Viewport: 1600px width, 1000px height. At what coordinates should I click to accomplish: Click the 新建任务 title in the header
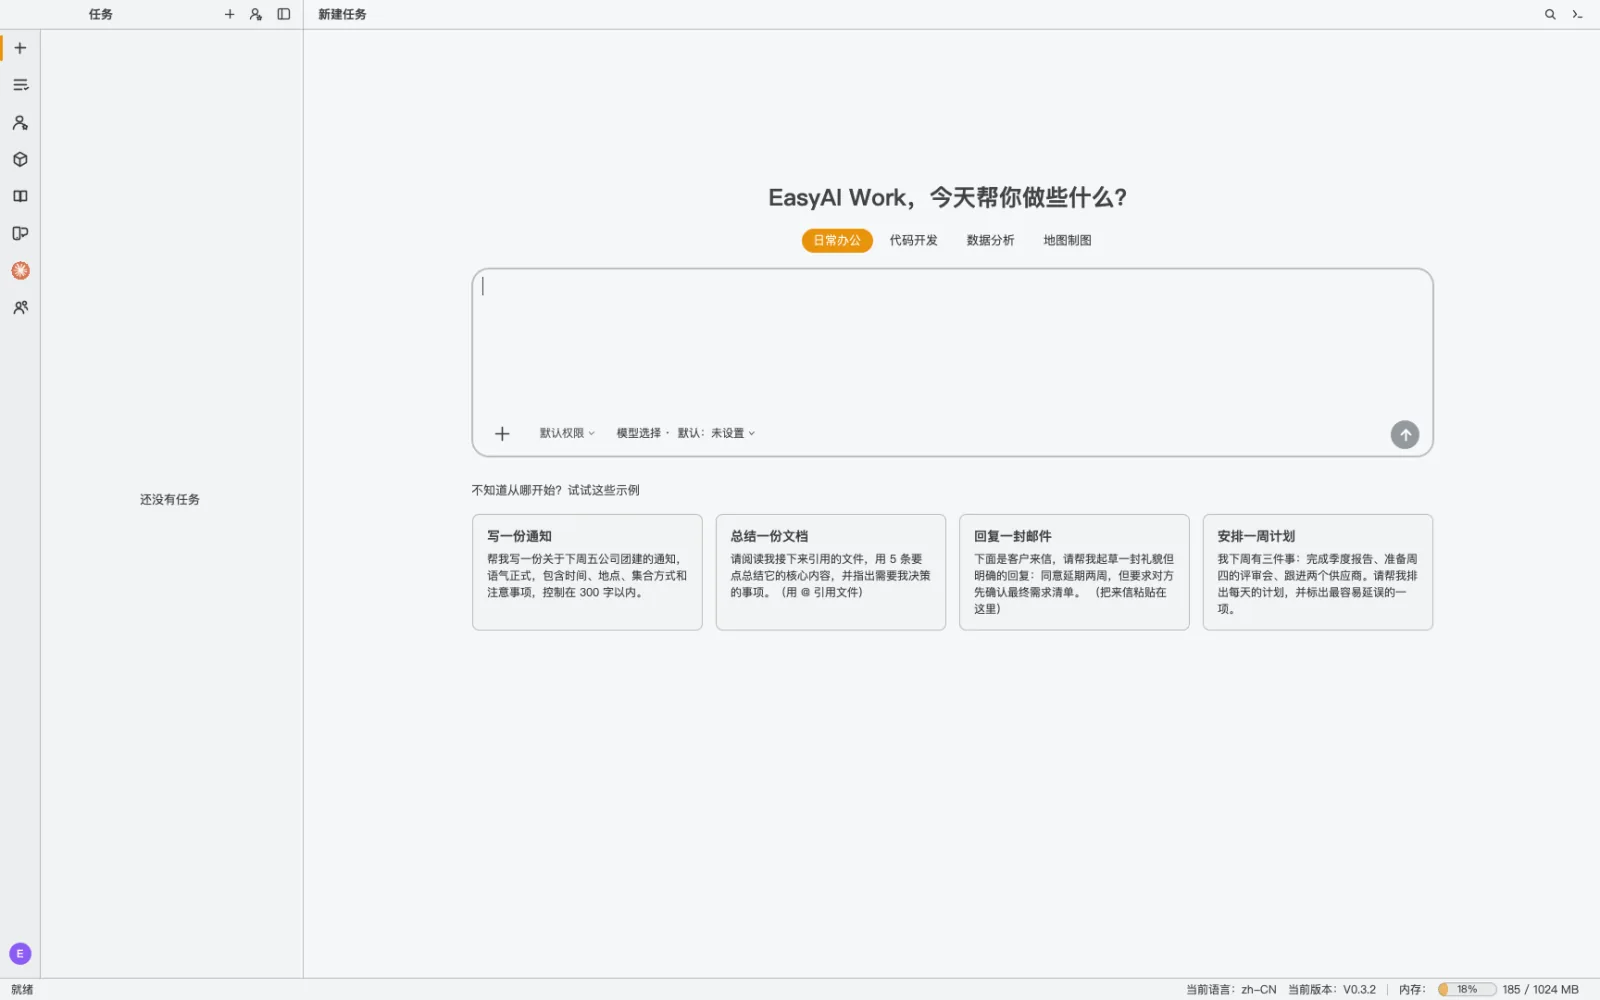342,14
